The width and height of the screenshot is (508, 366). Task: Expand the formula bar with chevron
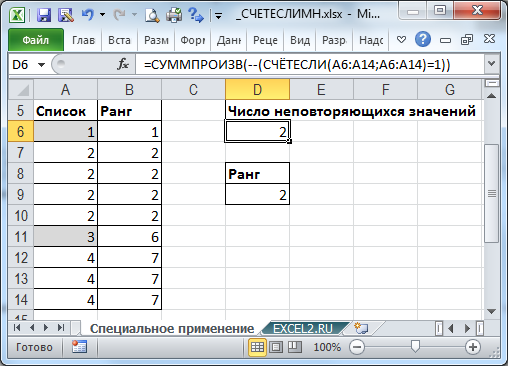coord(491,64)
